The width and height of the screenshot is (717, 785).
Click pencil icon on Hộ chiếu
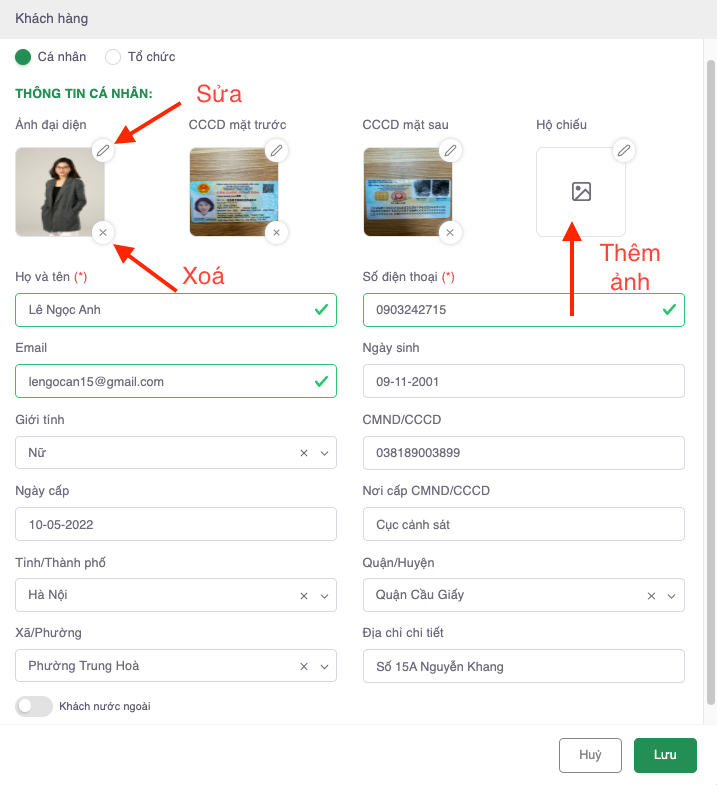[624, 151]
